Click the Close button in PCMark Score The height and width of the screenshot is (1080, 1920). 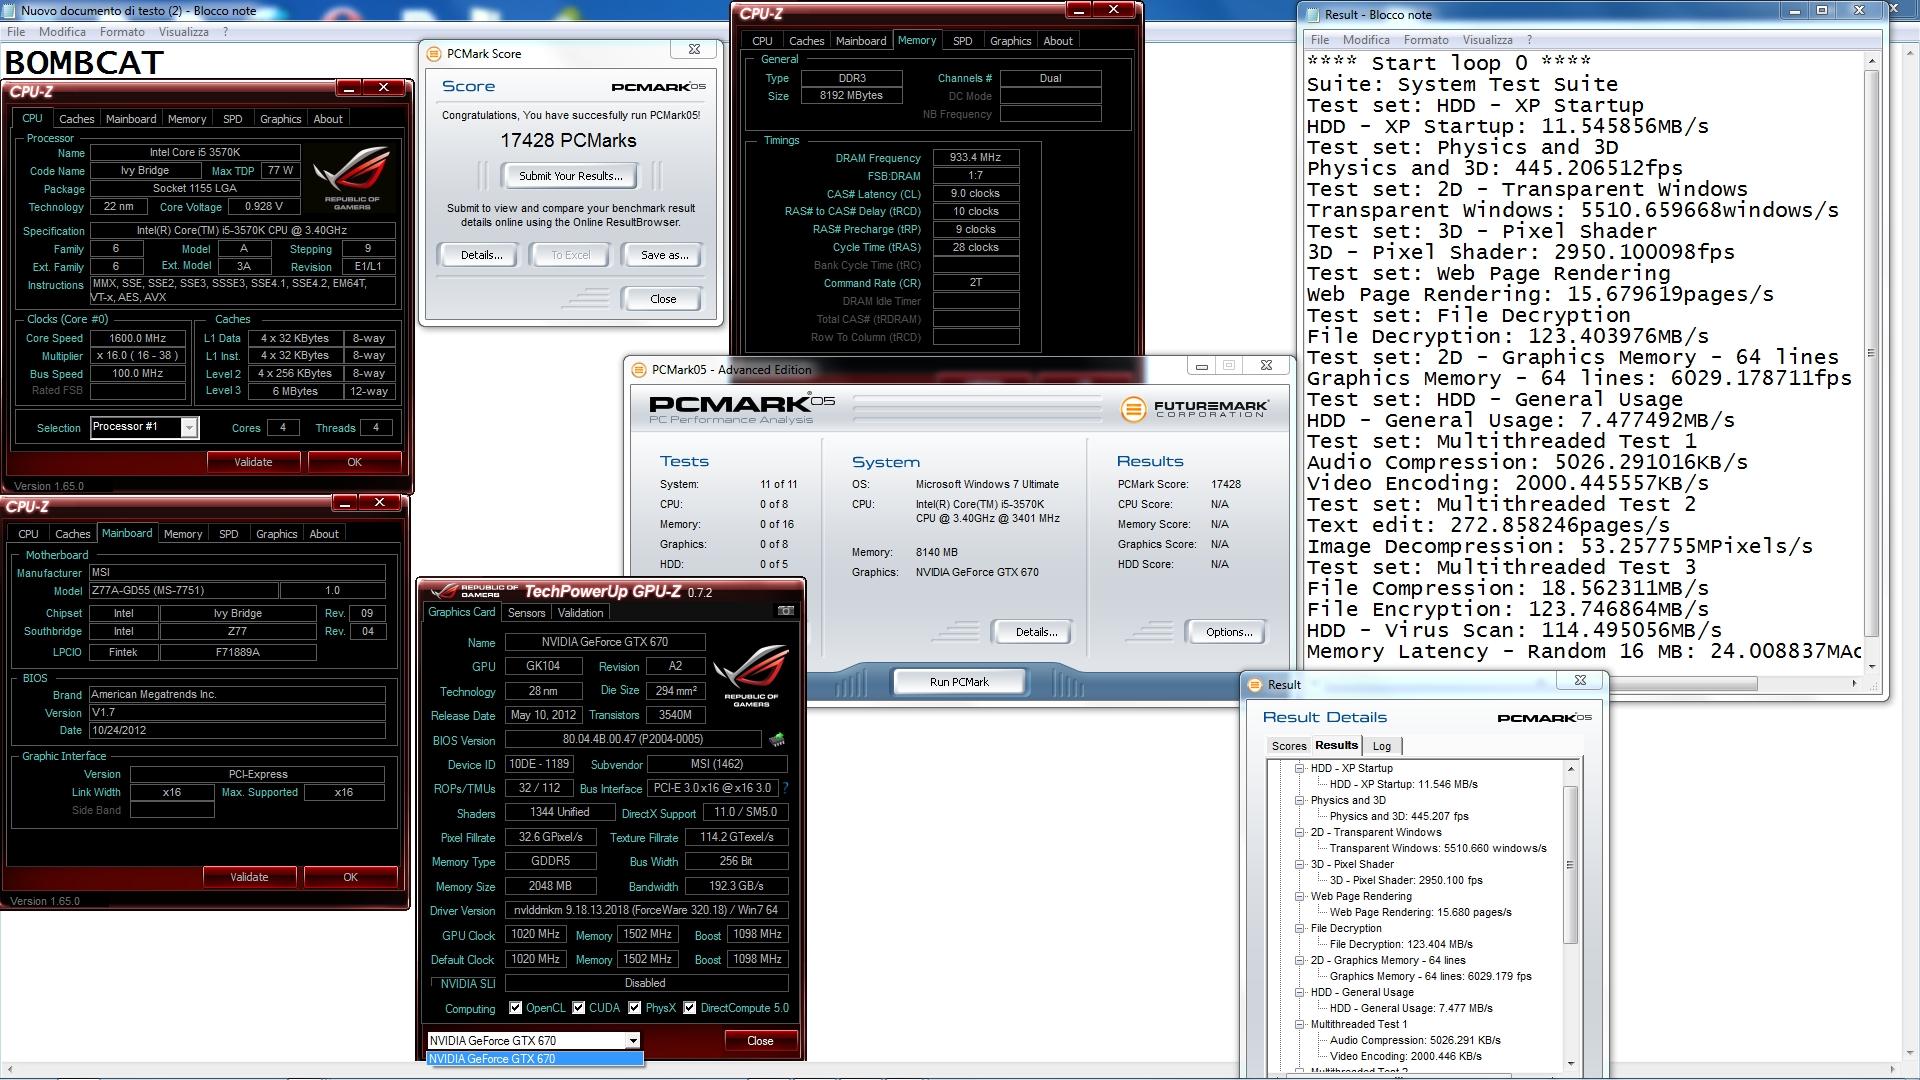point(662,299)
